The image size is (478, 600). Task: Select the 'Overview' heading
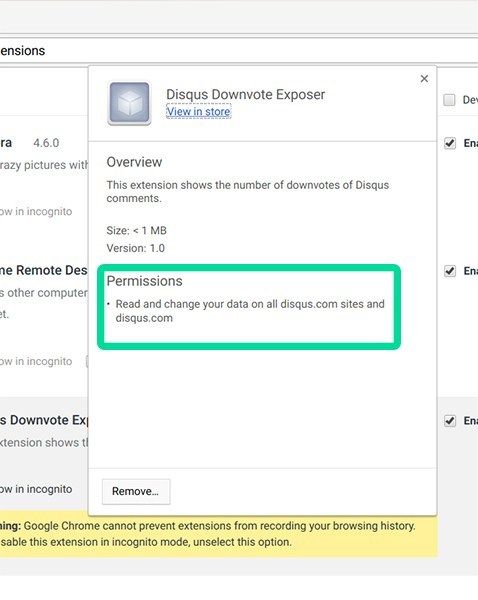coord(134,162)
